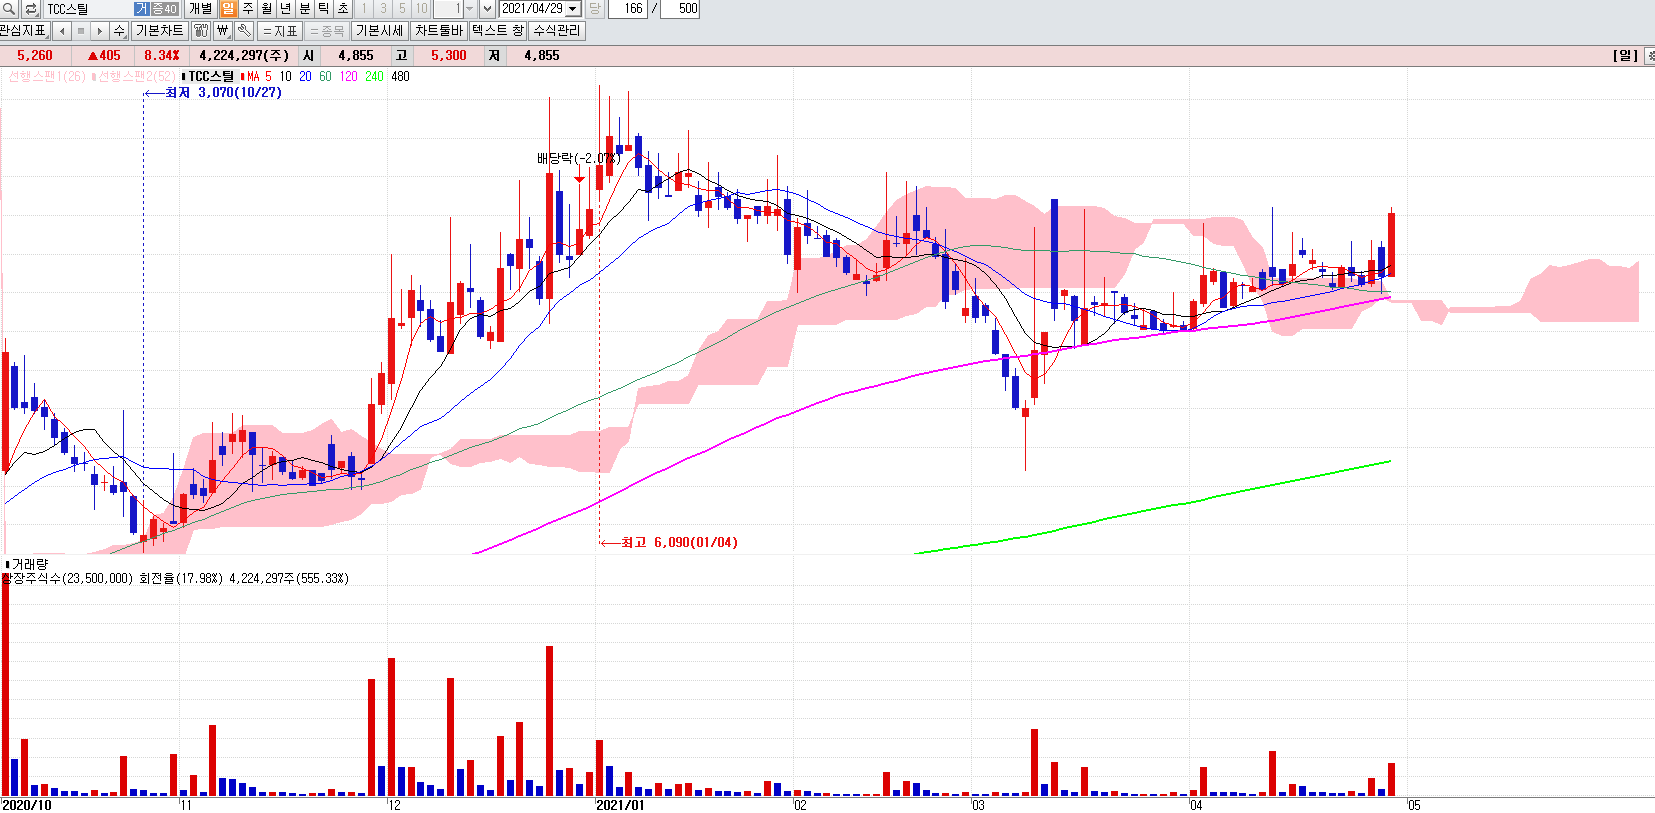
Task: Click the next (right arrow) playback button
Action: pyautogui.click(x=100, y=31)
